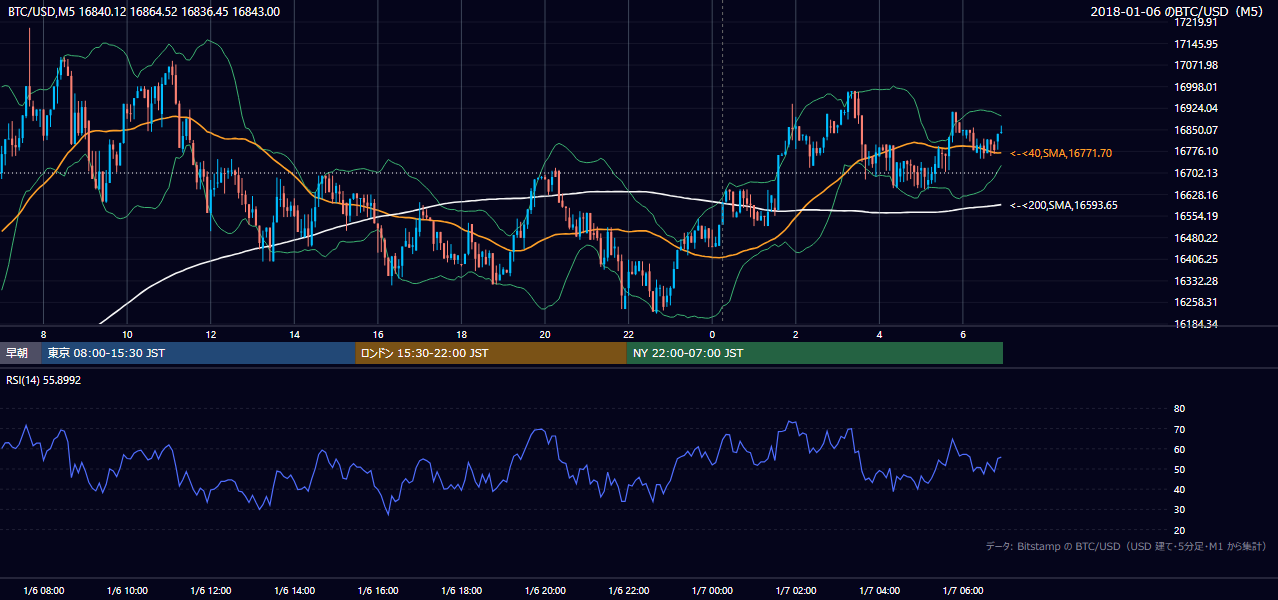Click the 200 SMA 16593.65 label
The height and width of the screenshot is (600, 1278).
pyautogui.click(x=1064, y=205)
